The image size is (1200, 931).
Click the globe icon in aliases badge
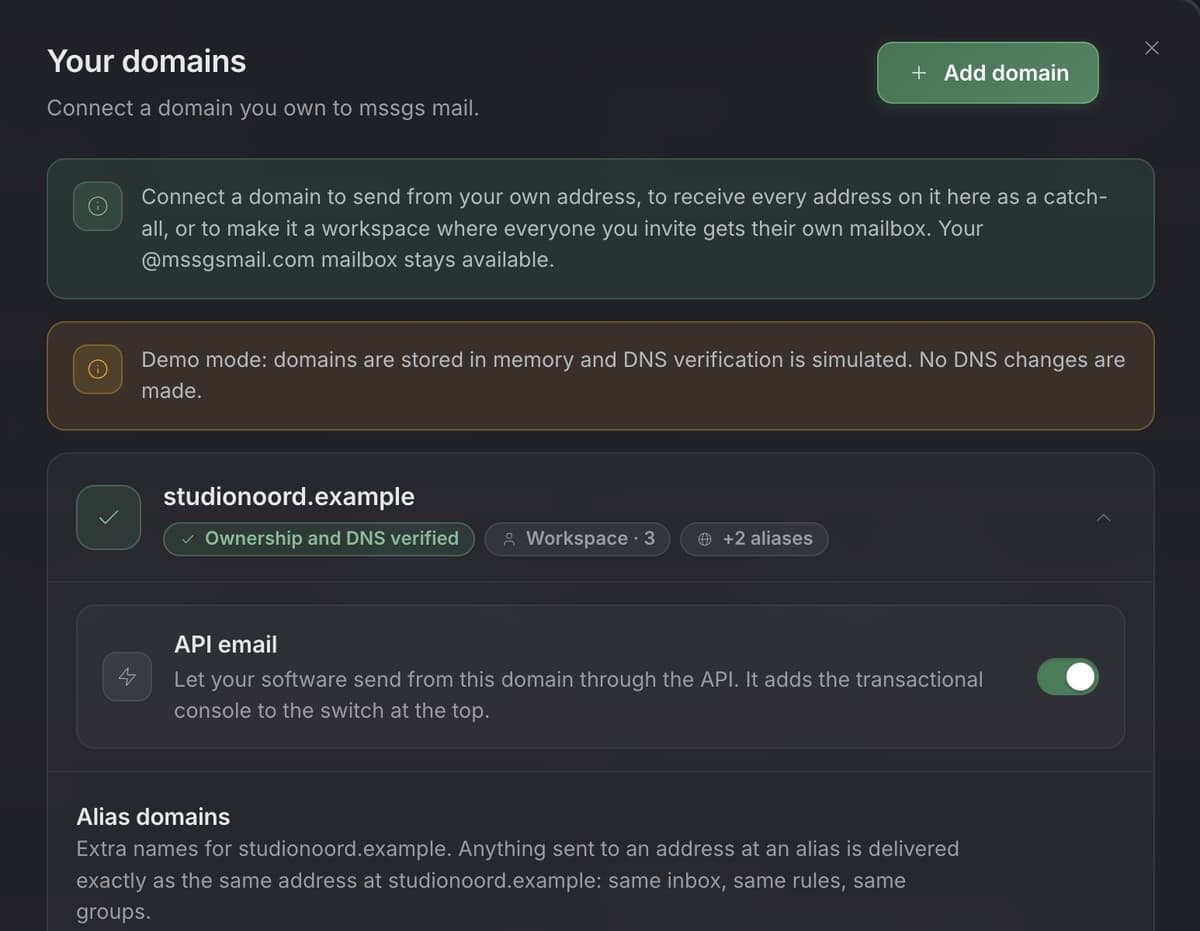705,539
